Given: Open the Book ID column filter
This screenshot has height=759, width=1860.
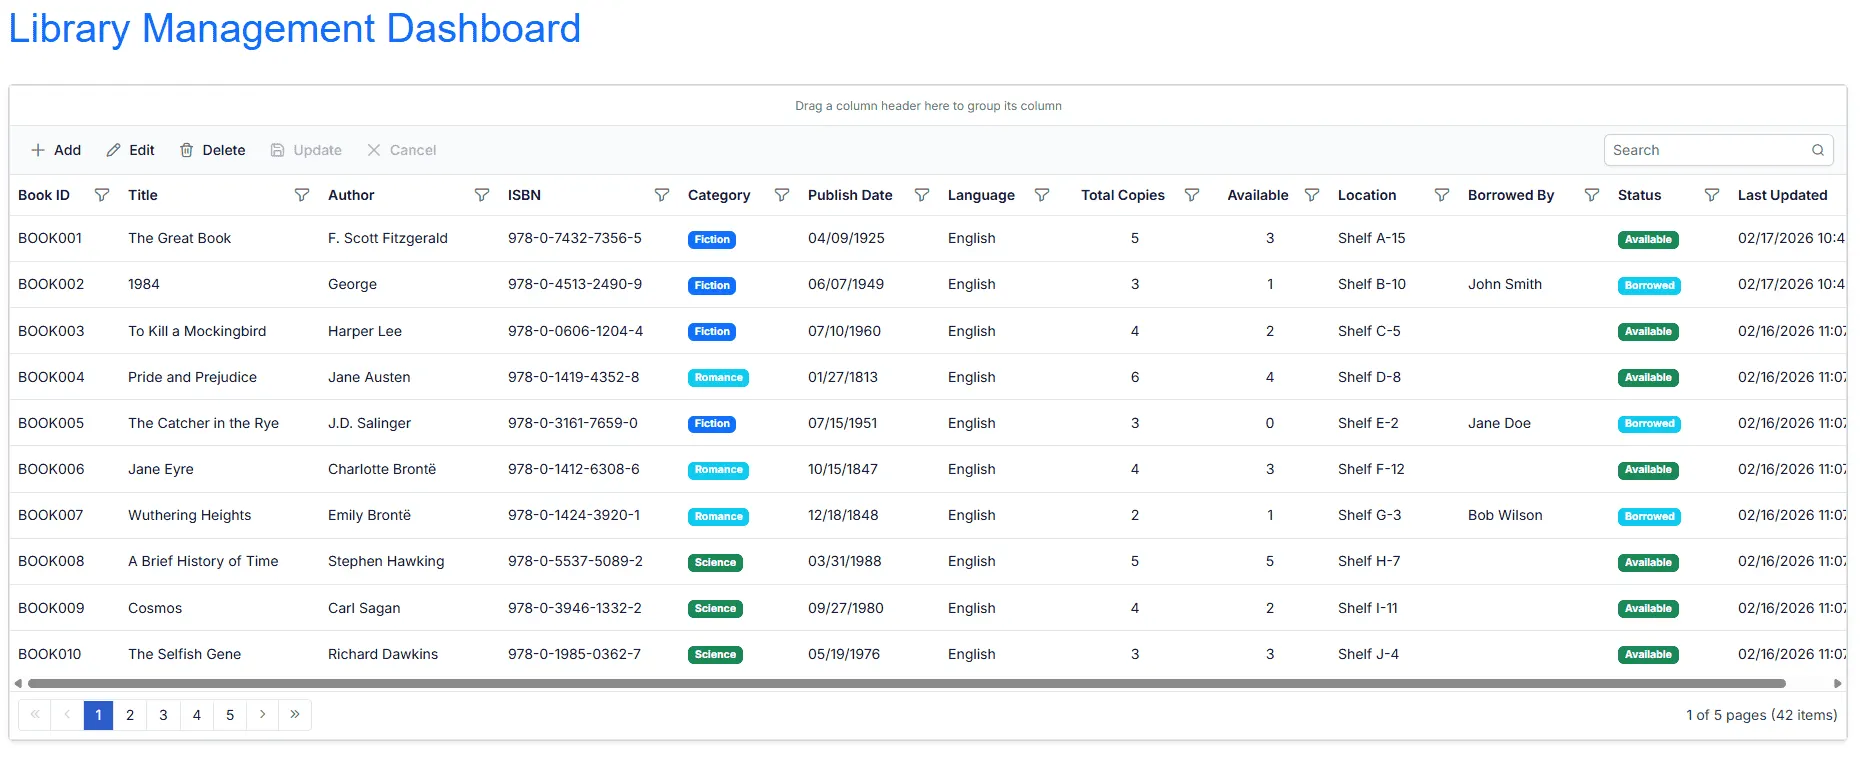Looking at the screenshot, I should [x=102, y=195].
